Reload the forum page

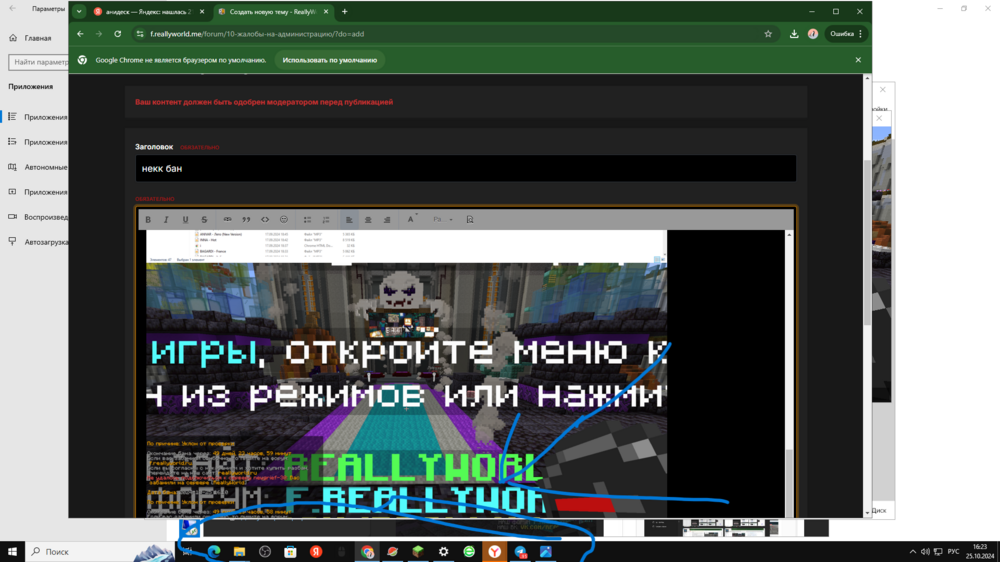[118, 34]
